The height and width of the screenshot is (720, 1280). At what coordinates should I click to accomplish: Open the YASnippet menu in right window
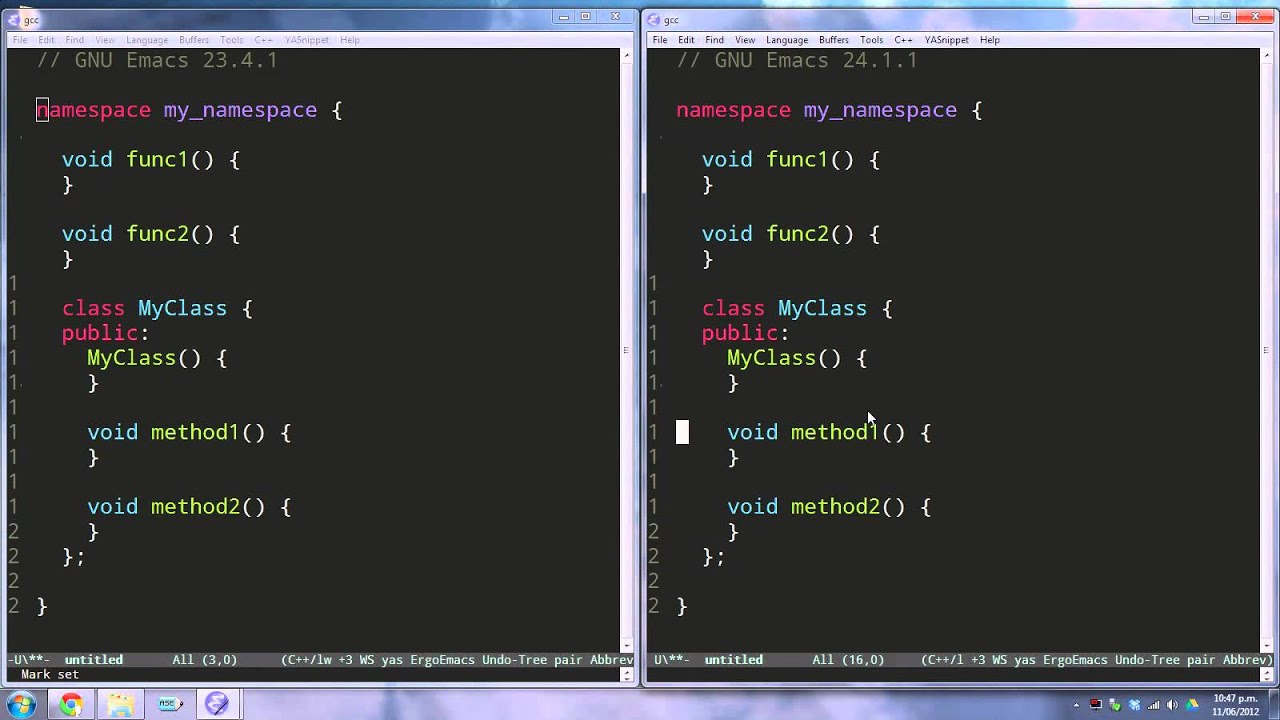[946, 40]
